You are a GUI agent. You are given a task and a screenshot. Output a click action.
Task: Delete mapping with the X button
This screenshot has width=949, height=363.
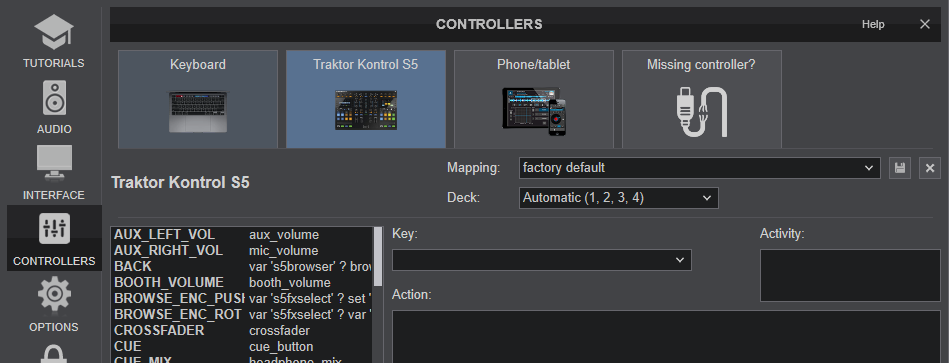pyautogui.click(x=930, y=168)
